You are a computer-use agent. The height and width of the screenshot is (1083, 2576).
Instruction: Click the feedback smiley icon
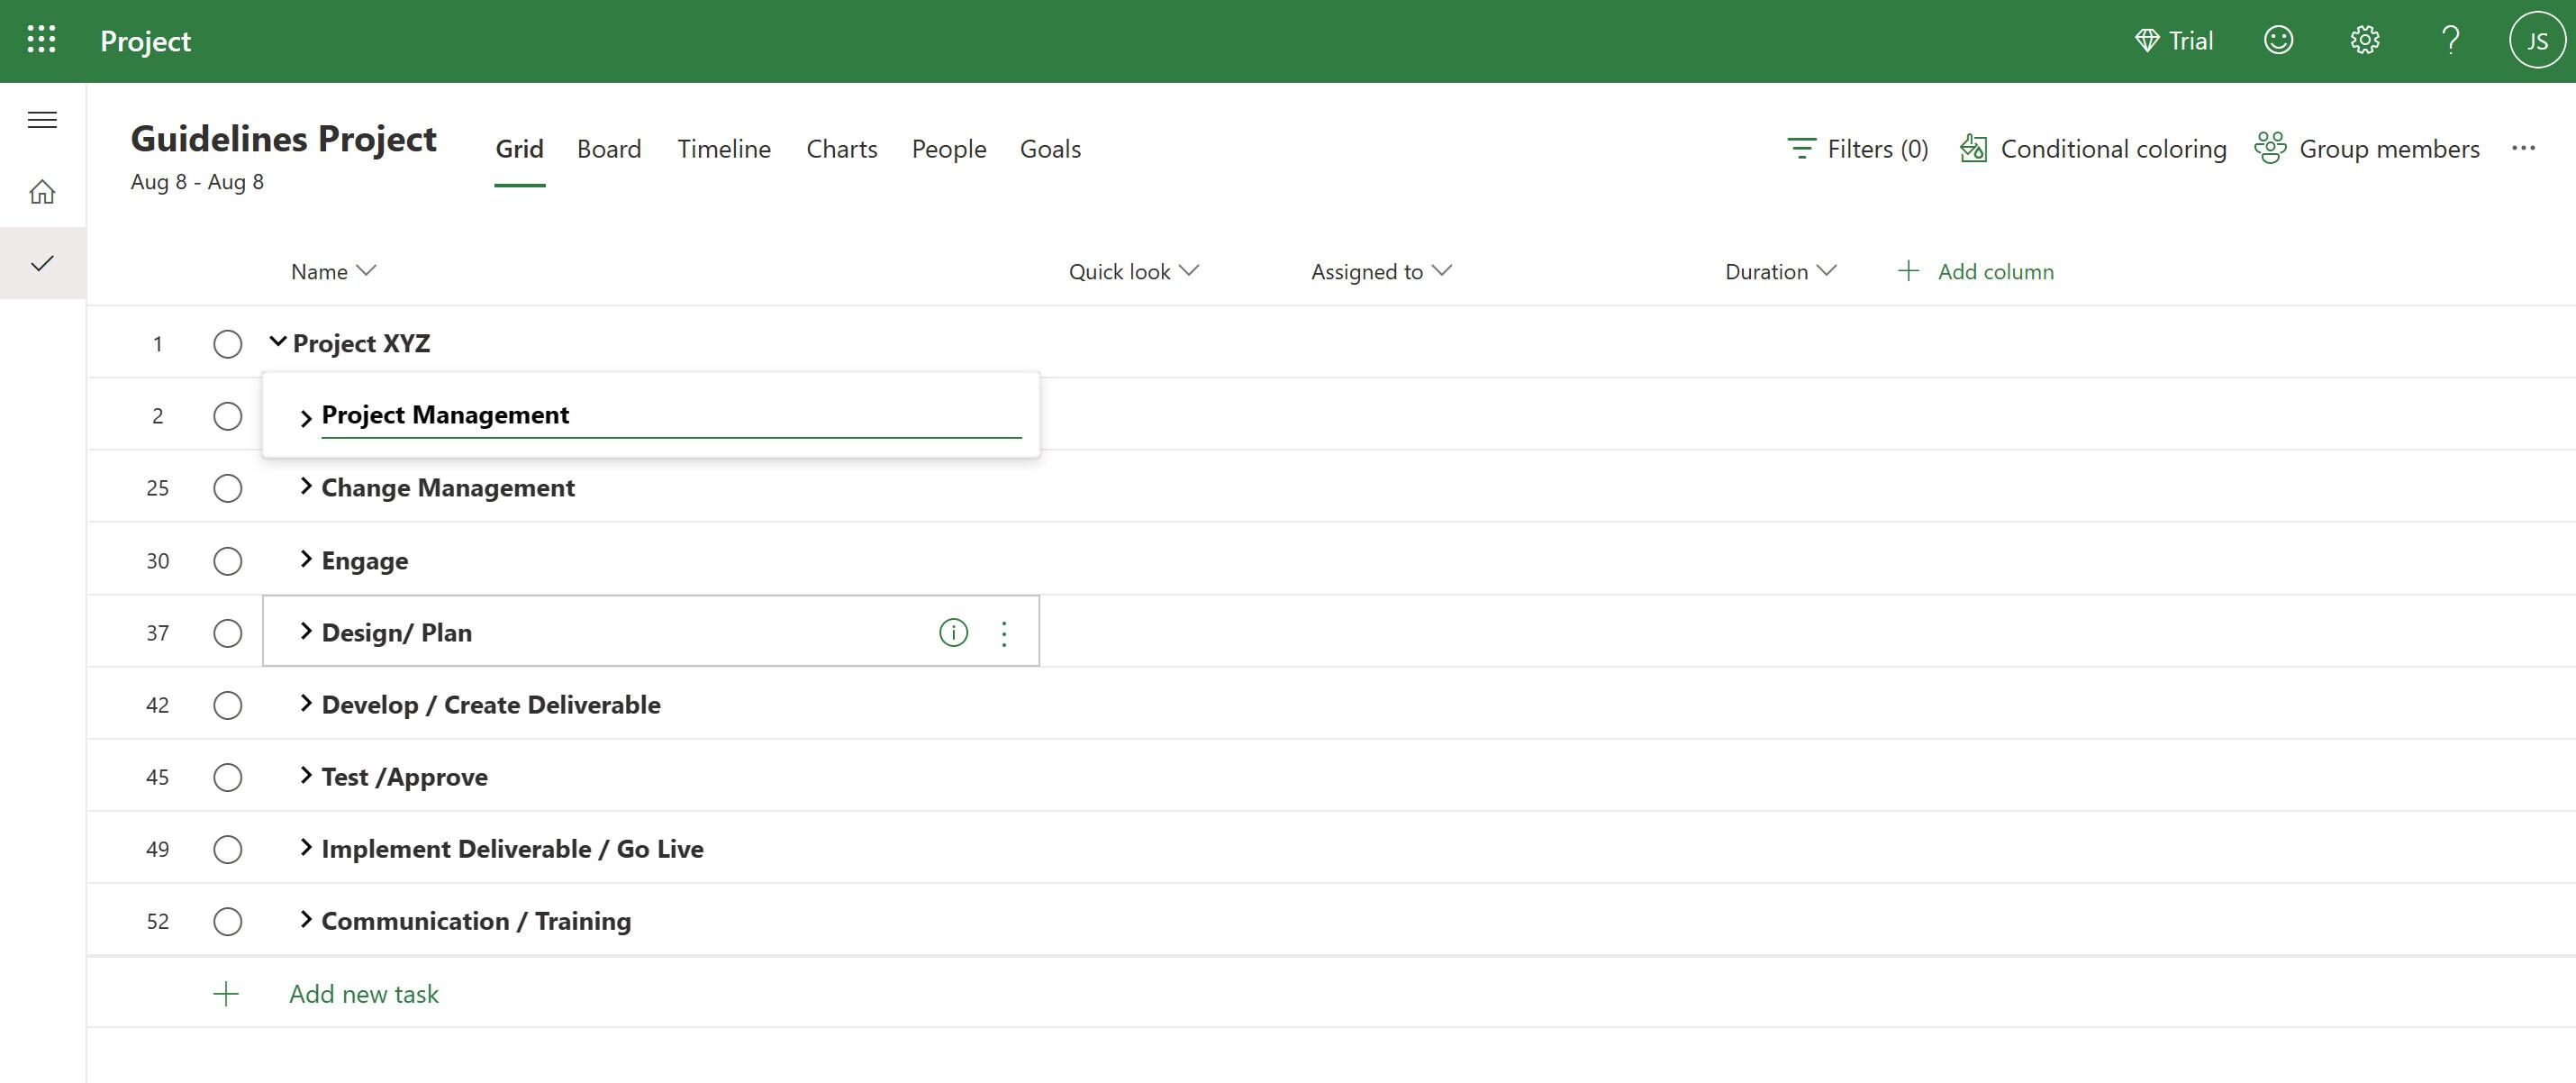[2277, 40]
